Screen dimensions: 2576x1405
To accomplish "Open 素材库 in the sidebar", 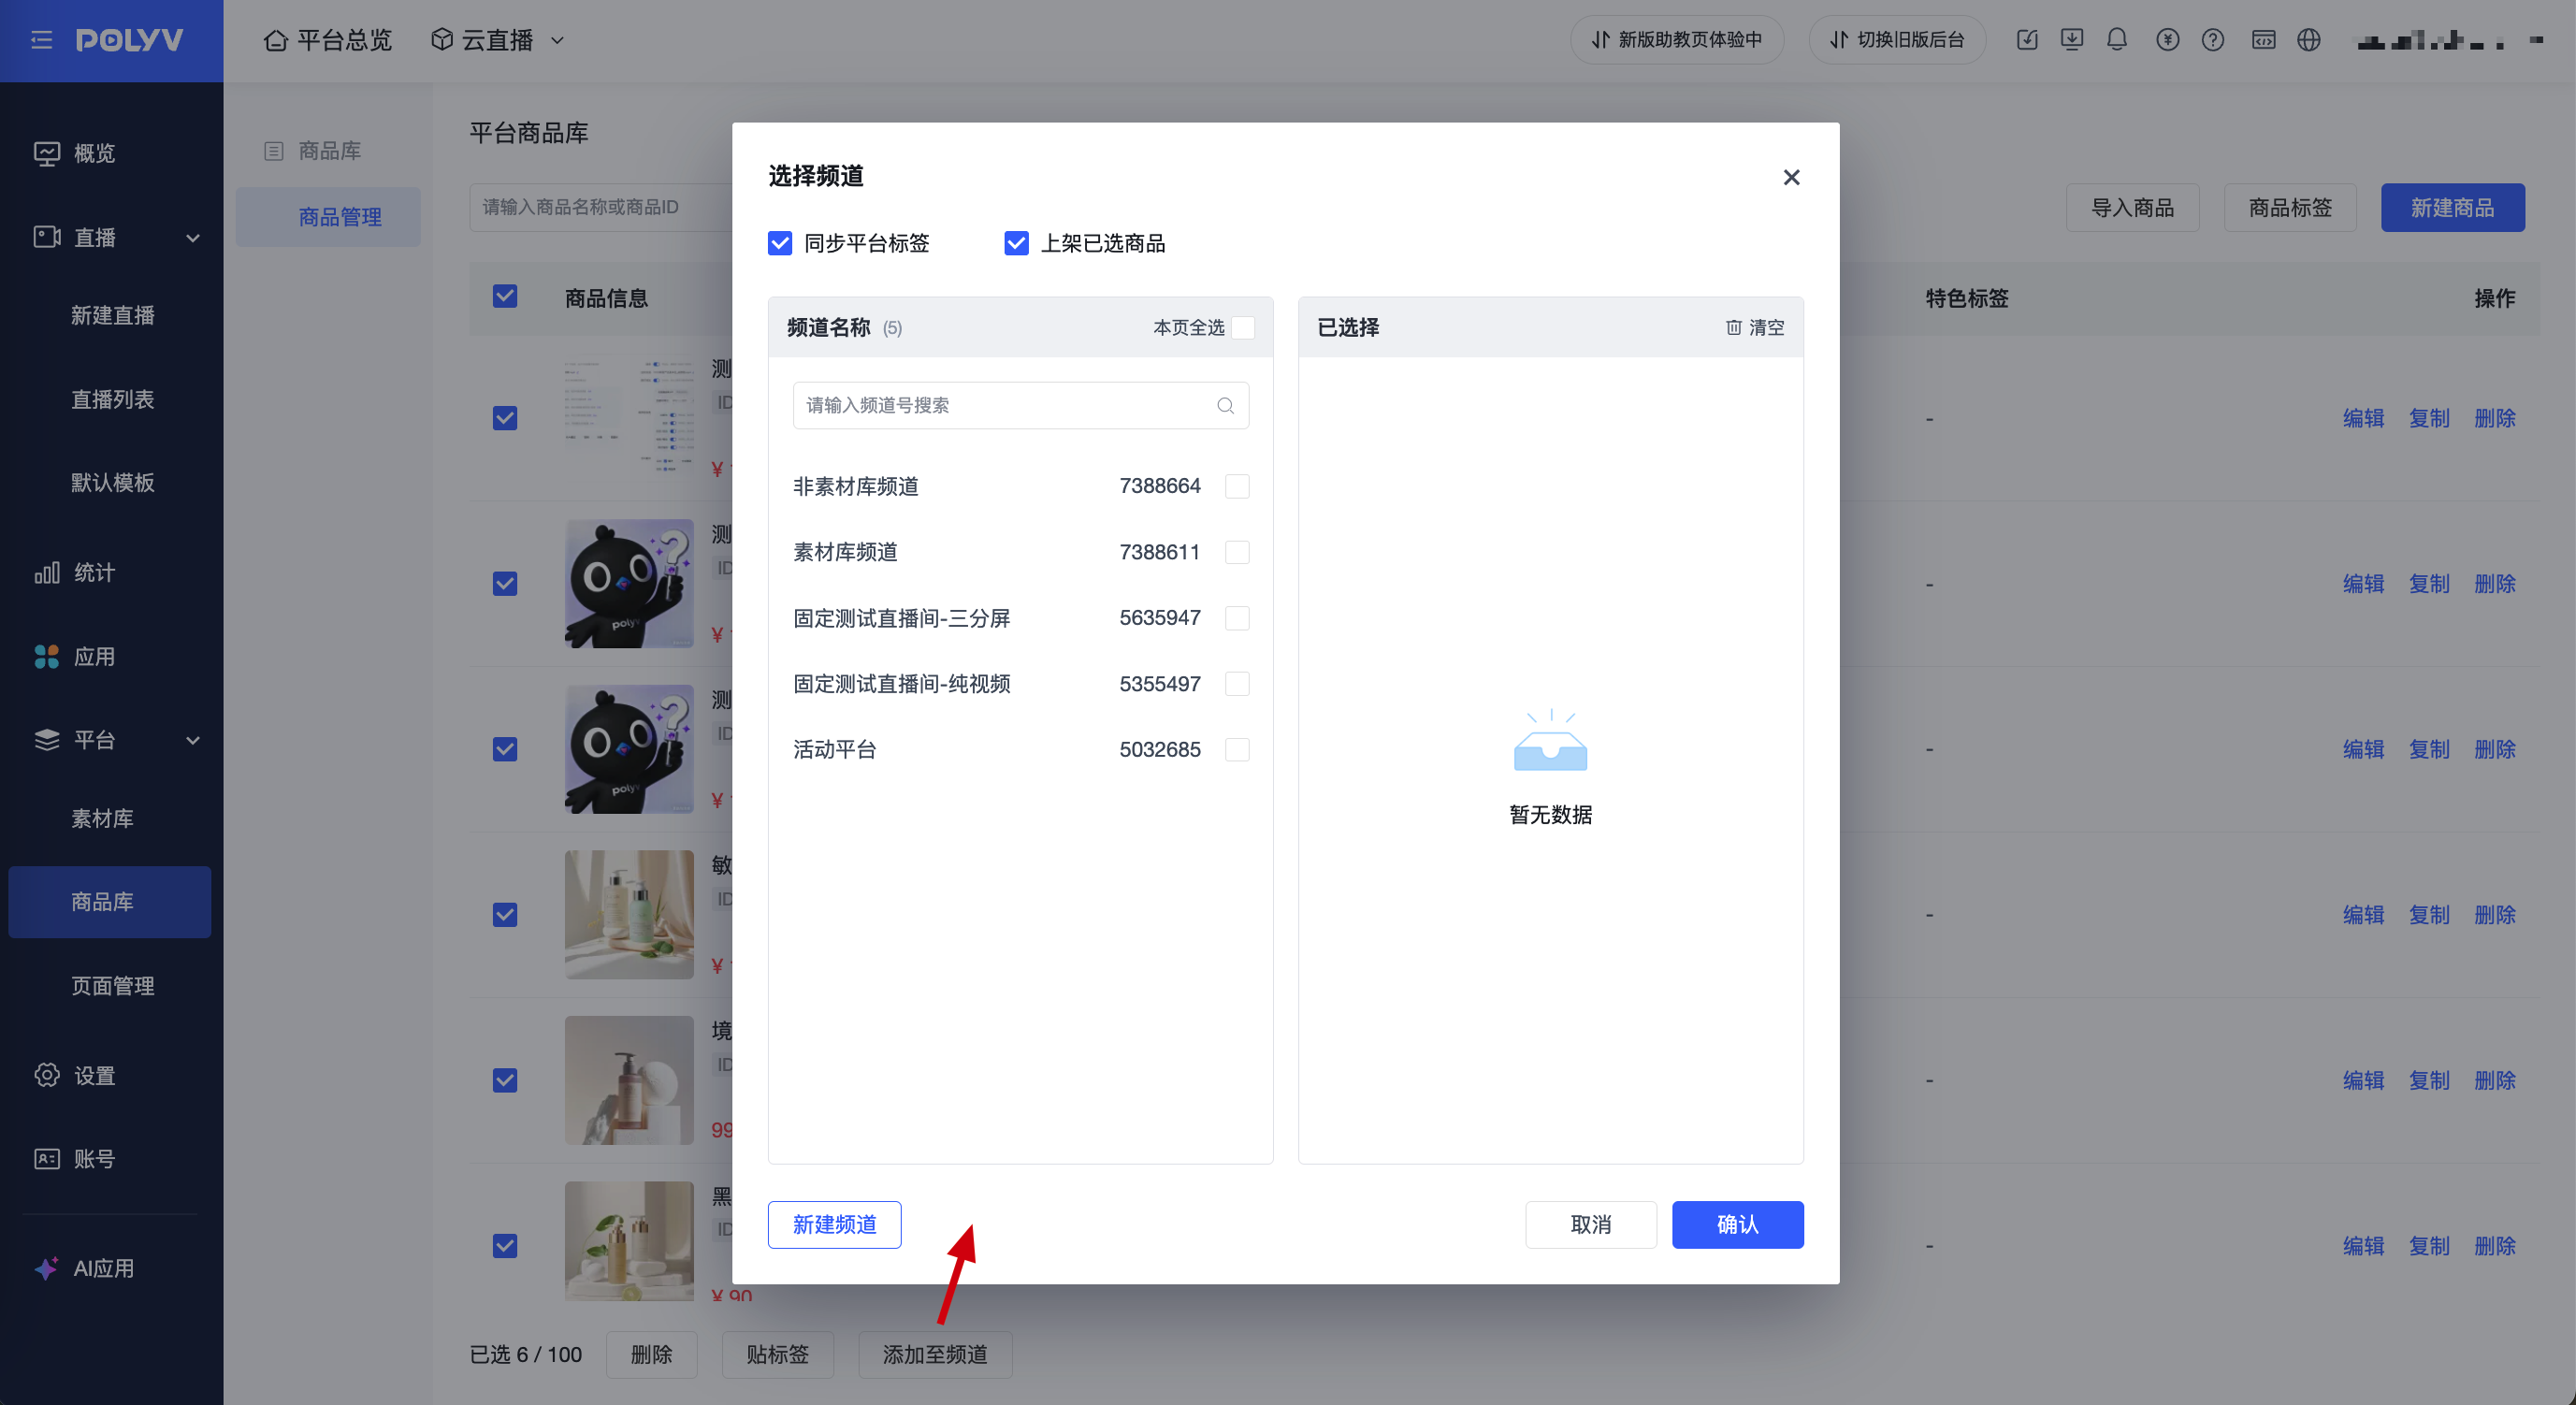I will click(102, 818).
